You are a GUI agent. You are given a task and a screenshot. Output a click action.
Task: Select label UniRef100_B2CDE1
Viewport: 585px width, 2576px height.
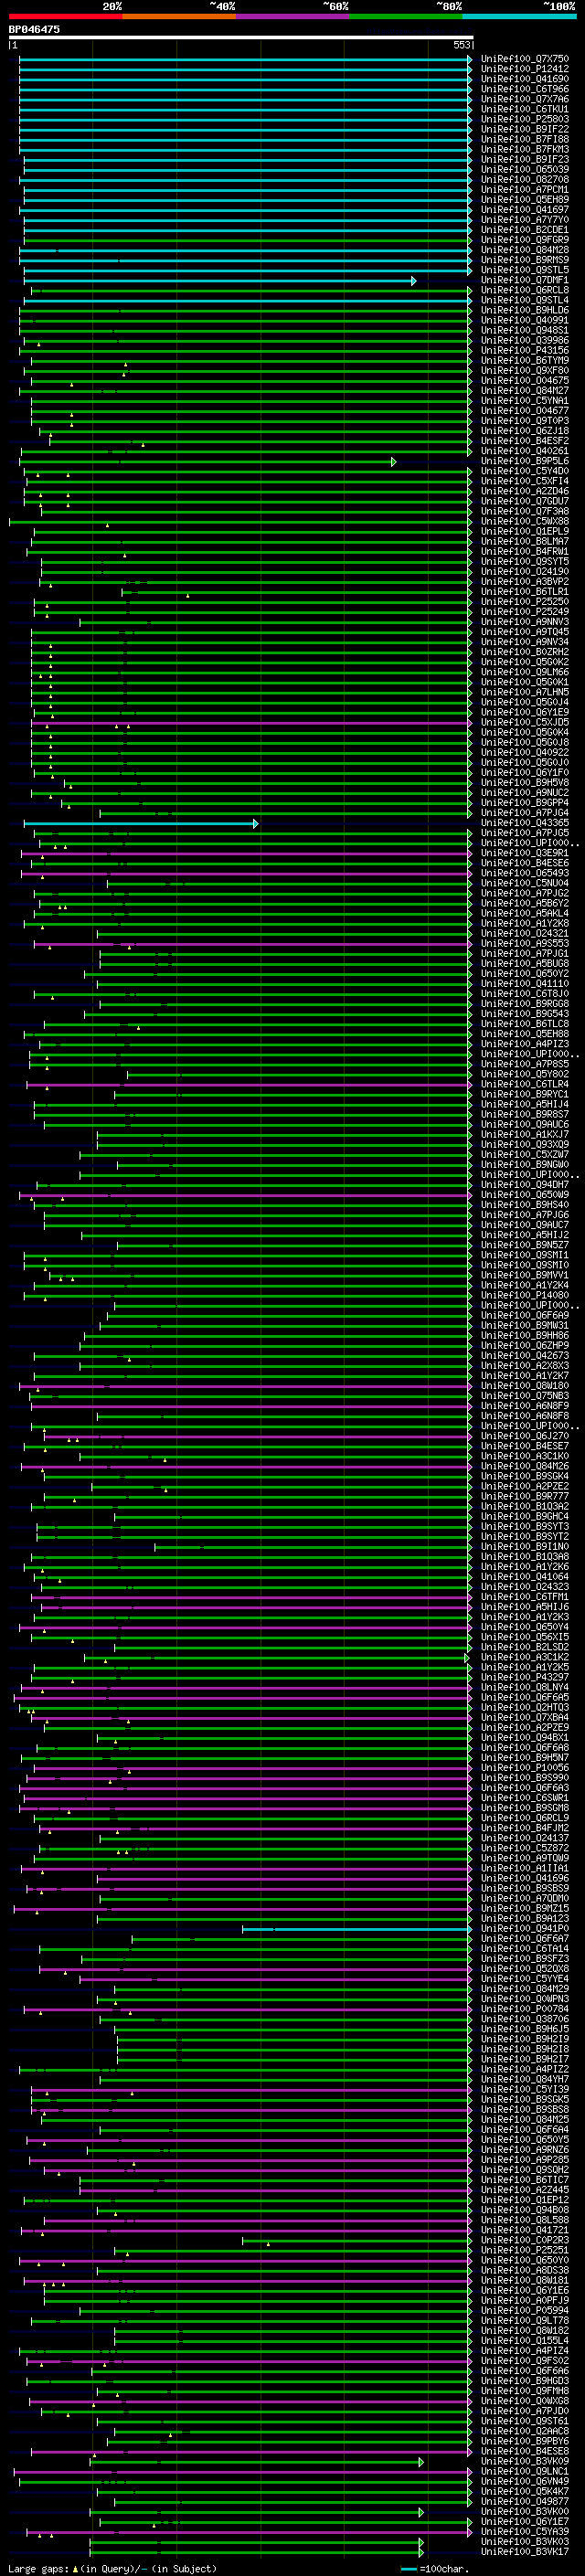(524, 230)
